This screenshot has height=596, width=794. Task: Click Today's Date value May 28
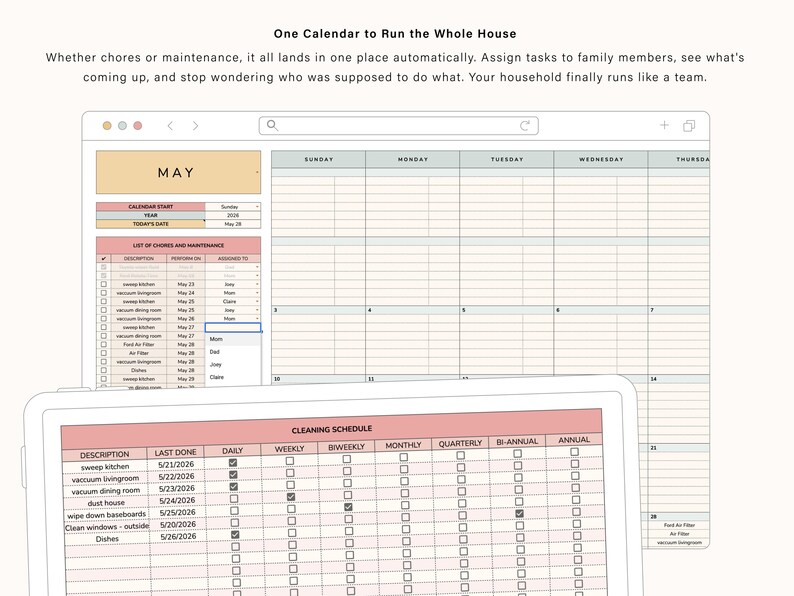pyautogui.click(x=233, y=224)
